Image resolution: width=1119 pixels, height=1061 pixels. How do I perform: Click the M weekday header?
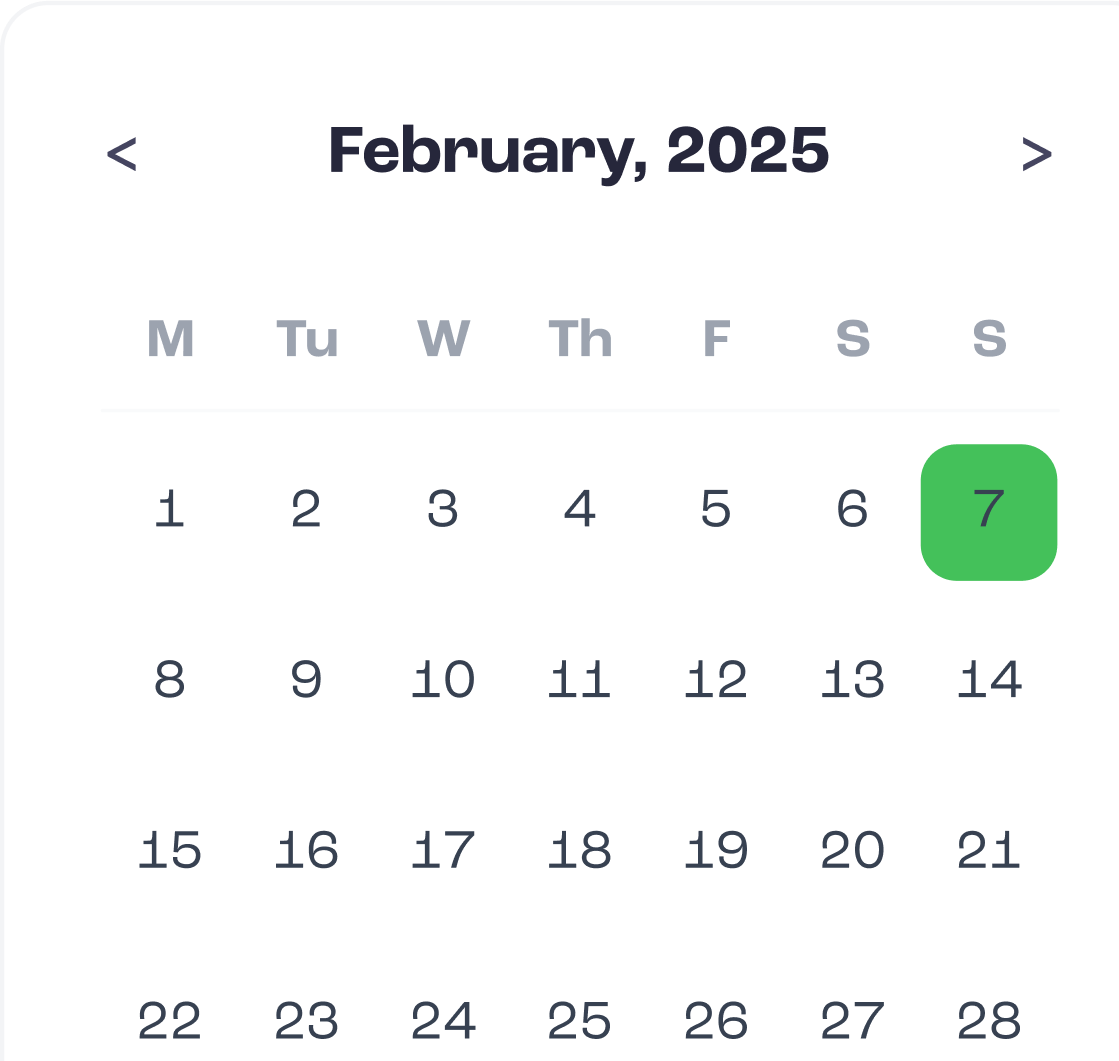click(171, 338)
